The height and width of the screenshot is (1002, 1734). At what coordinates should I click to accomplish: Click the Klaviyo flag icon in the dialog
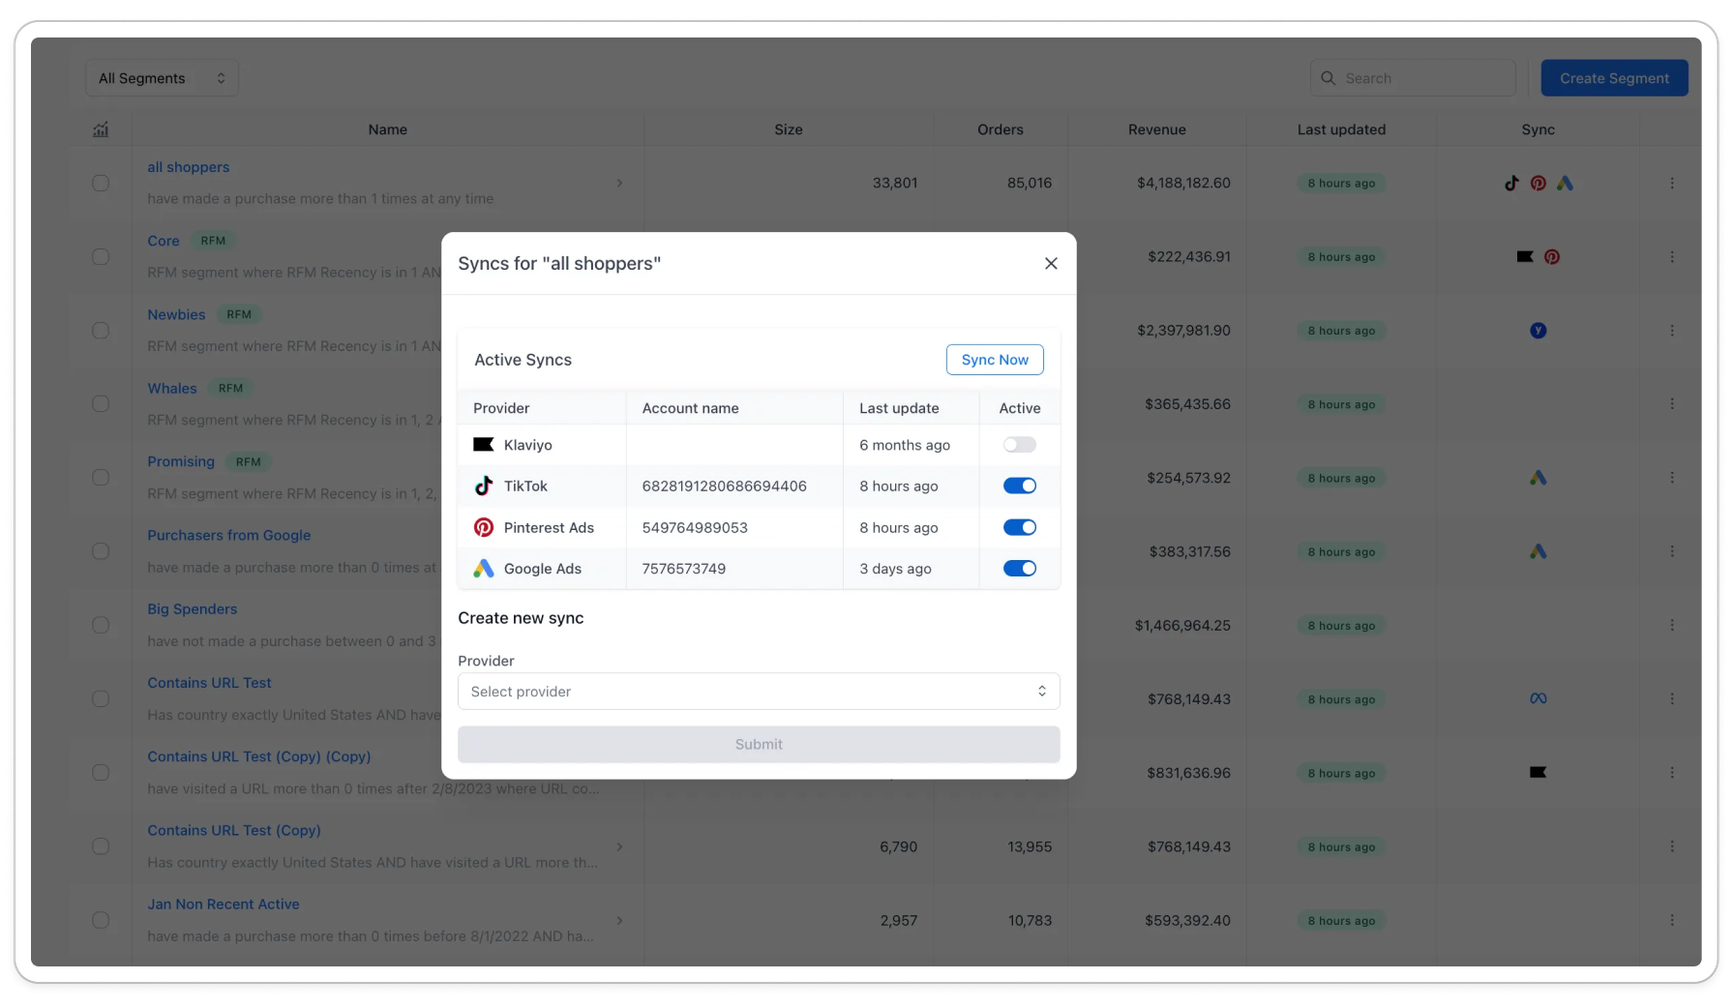coord(483,444)
